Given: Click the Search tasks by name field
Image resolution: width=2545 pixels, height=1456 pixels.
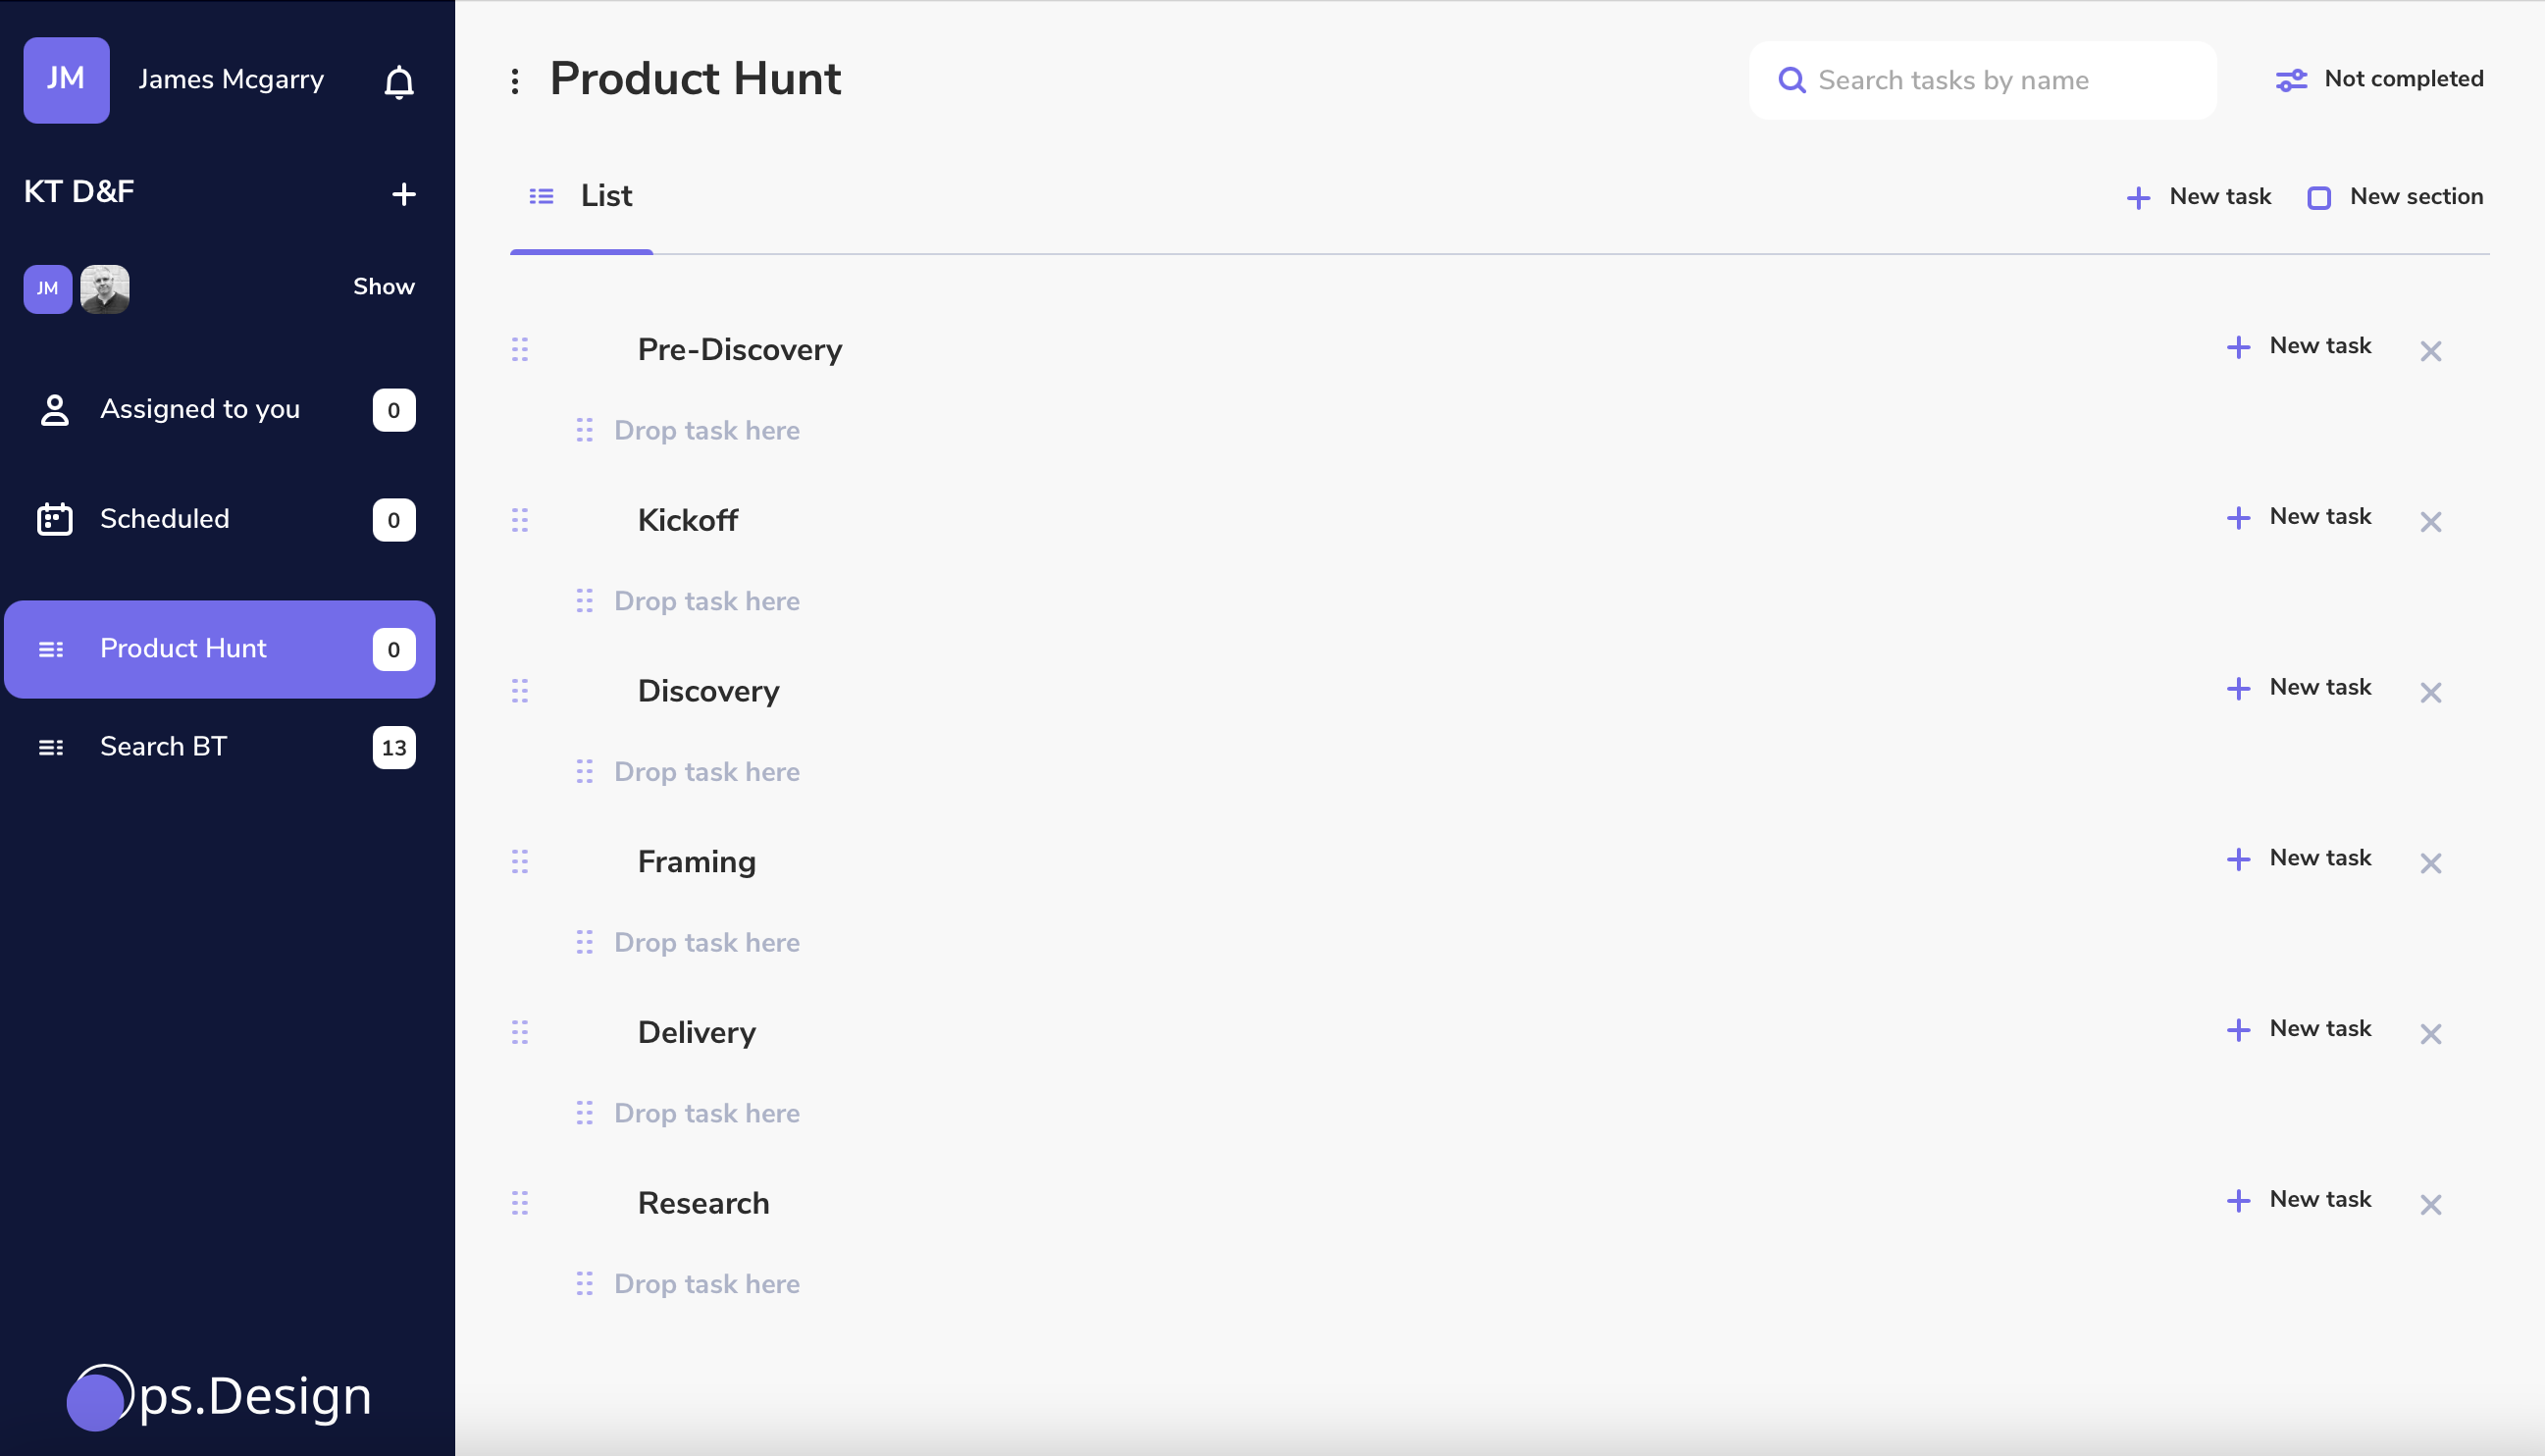Looking at the screenshot, I should (x=1982, y=80).
